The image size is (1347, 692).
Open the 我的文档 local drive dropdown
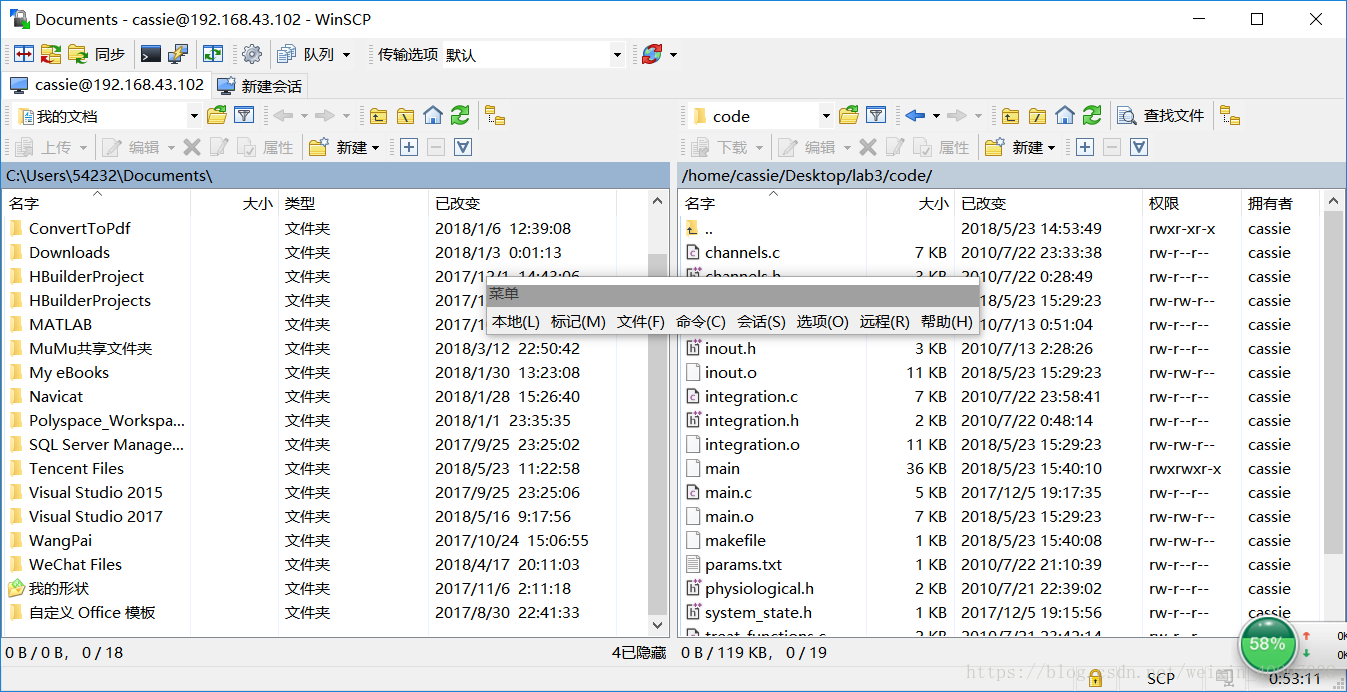click(194, 116)
